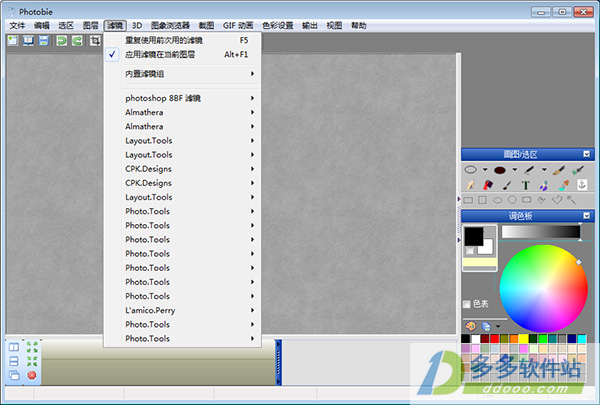This screenshot has width=600, height=405.
Task: Choose the rounded rectangle selection shape
Action: pyautogui.click(x=527, y=200)
